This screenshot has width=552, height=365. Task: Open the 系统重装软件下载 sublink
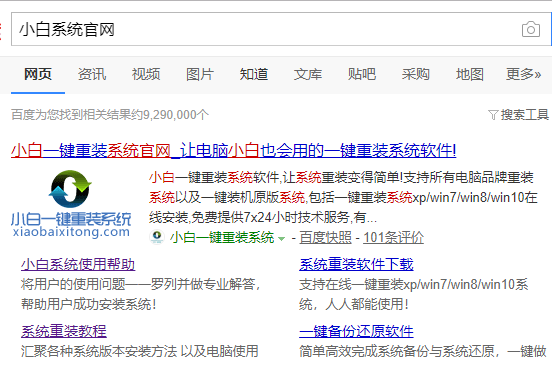(x=356, y=264)
